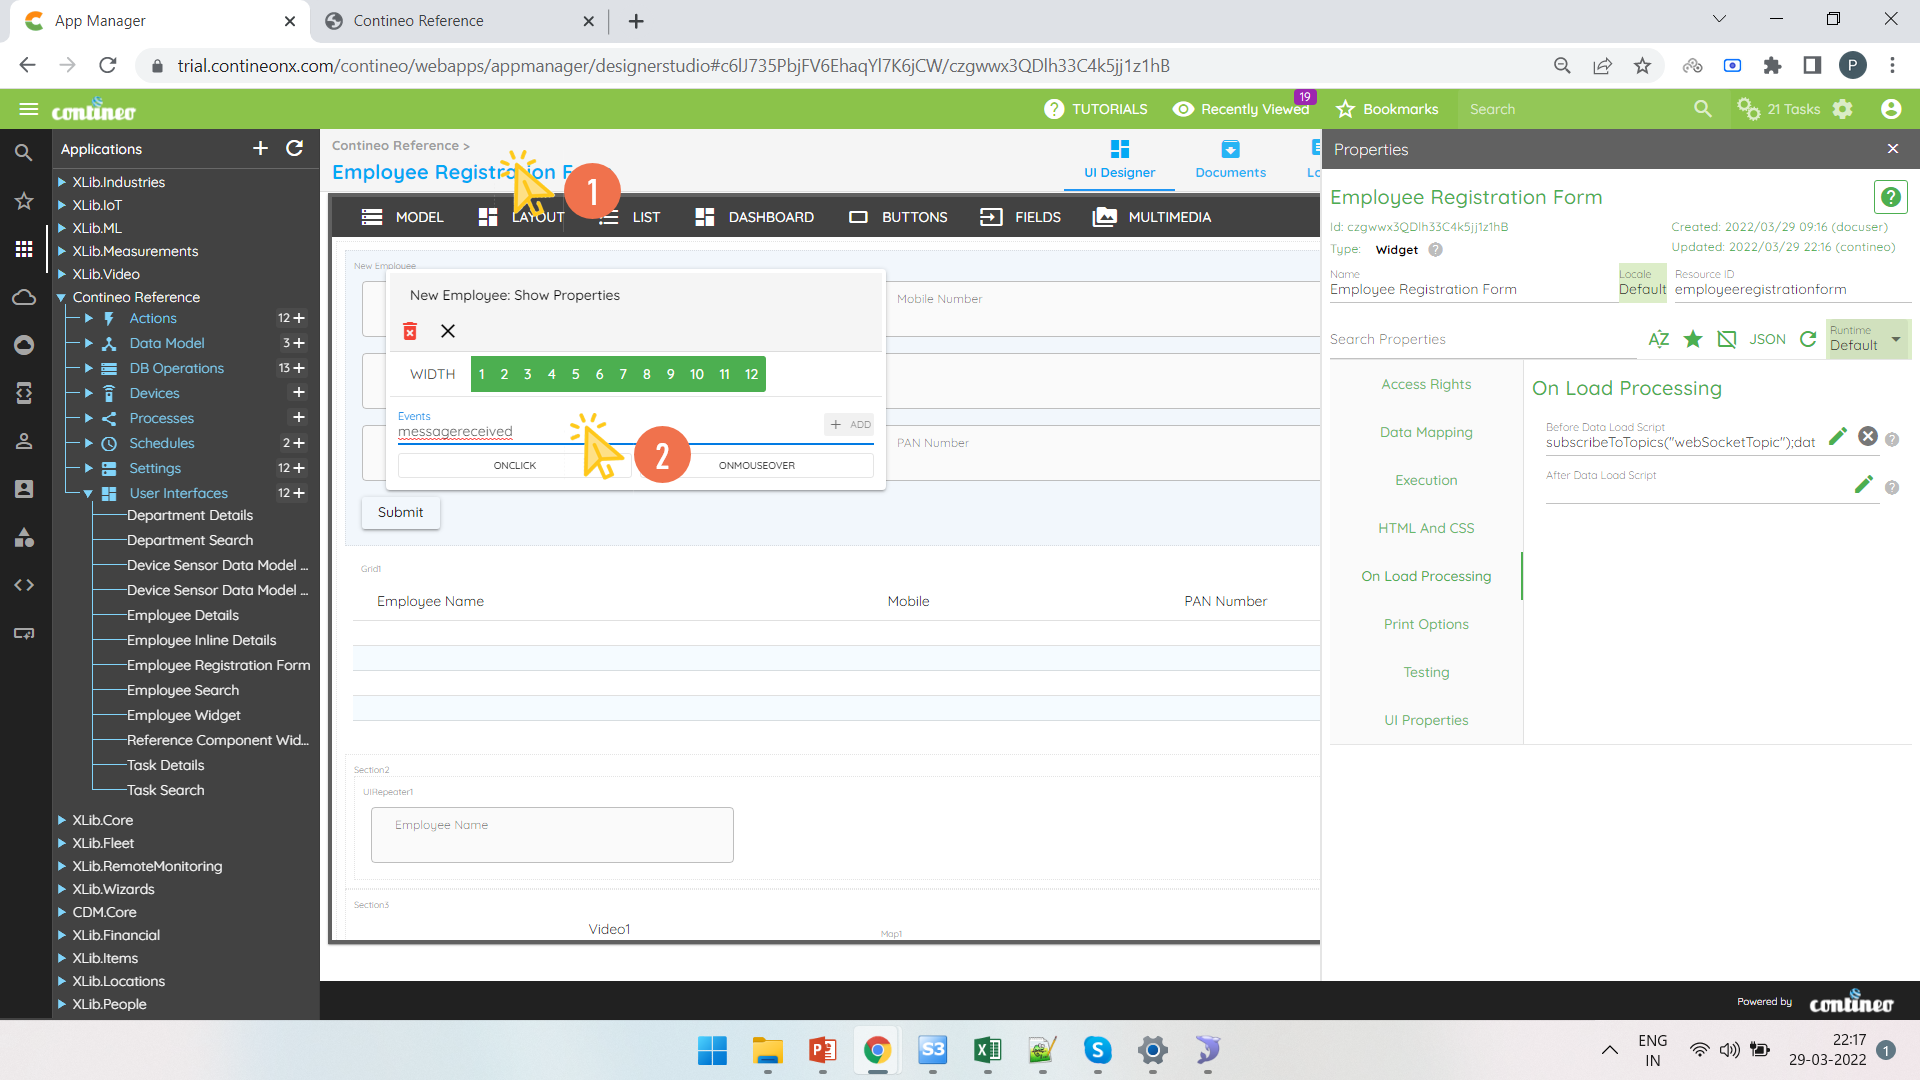Click the cloud icon in the left sidebar
Image resolution: width=1920 pixels, height=1080 pixels.
(24, 297)
